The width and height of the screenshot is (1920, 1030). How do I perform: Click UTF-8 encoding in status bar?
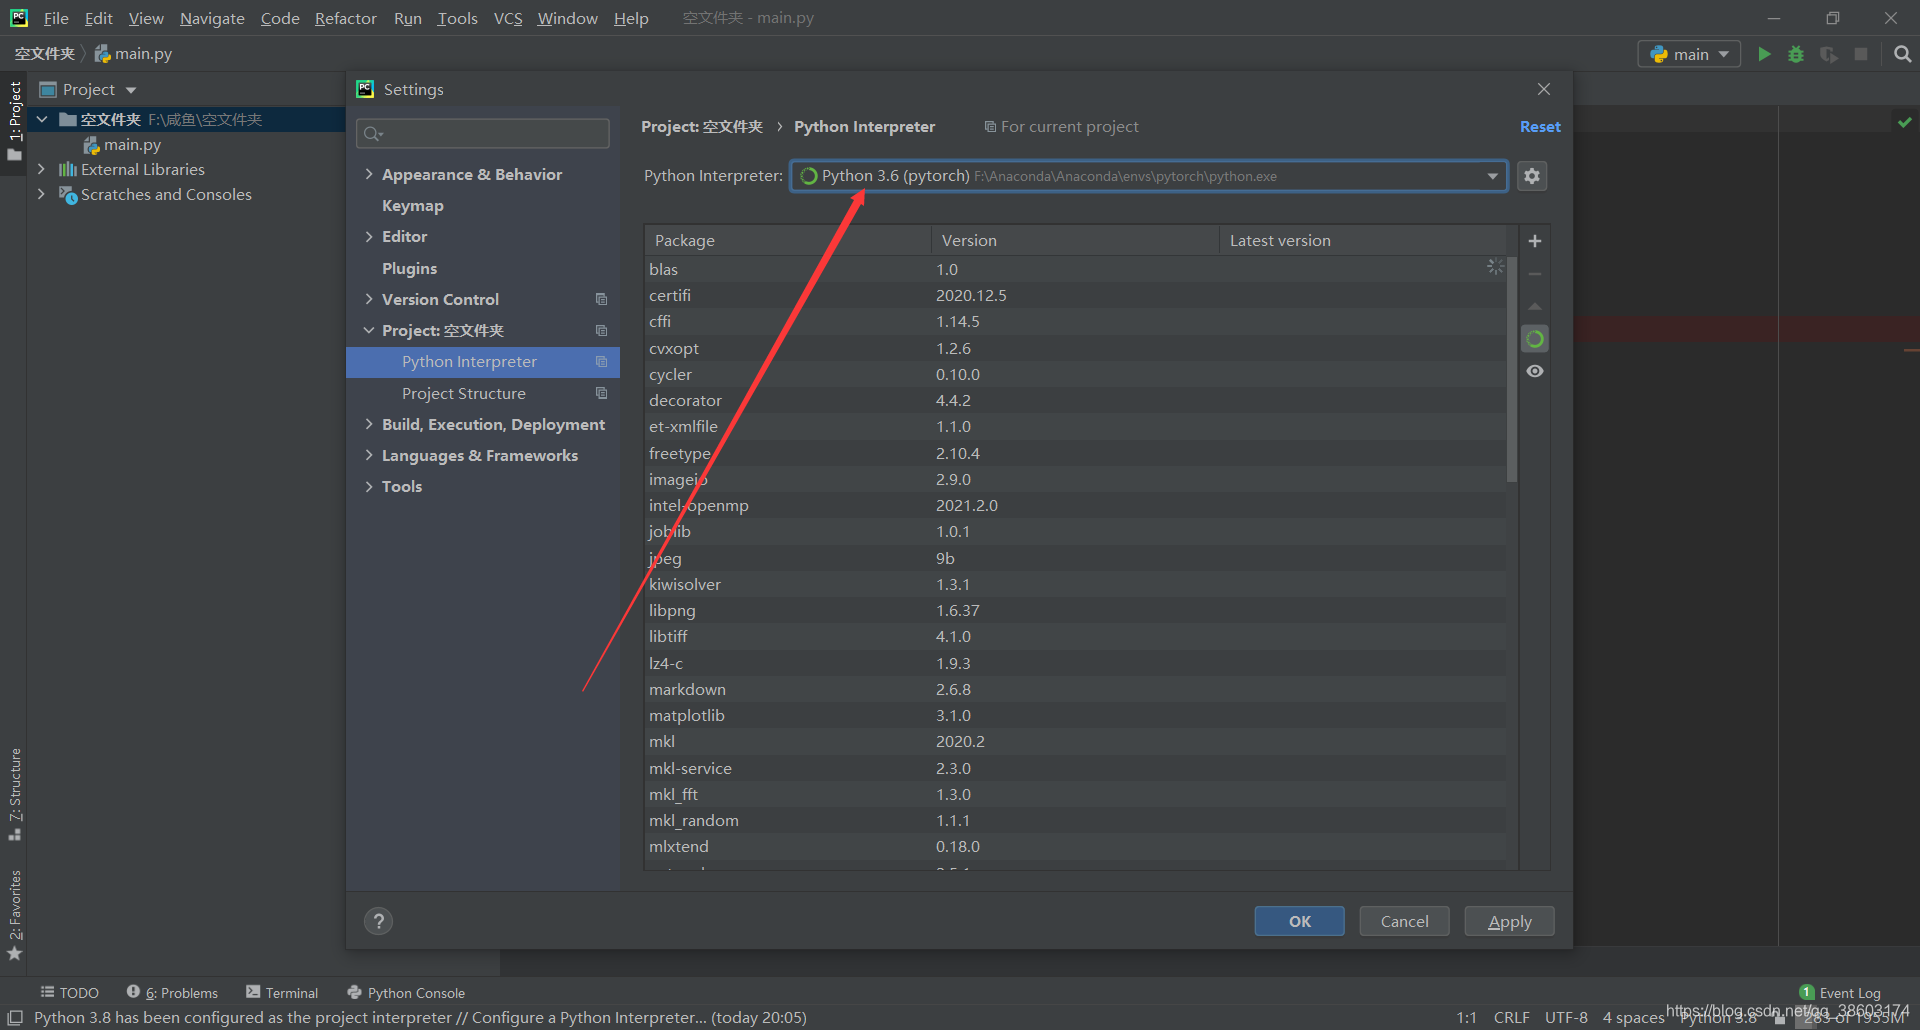tap(1566, 1017)
